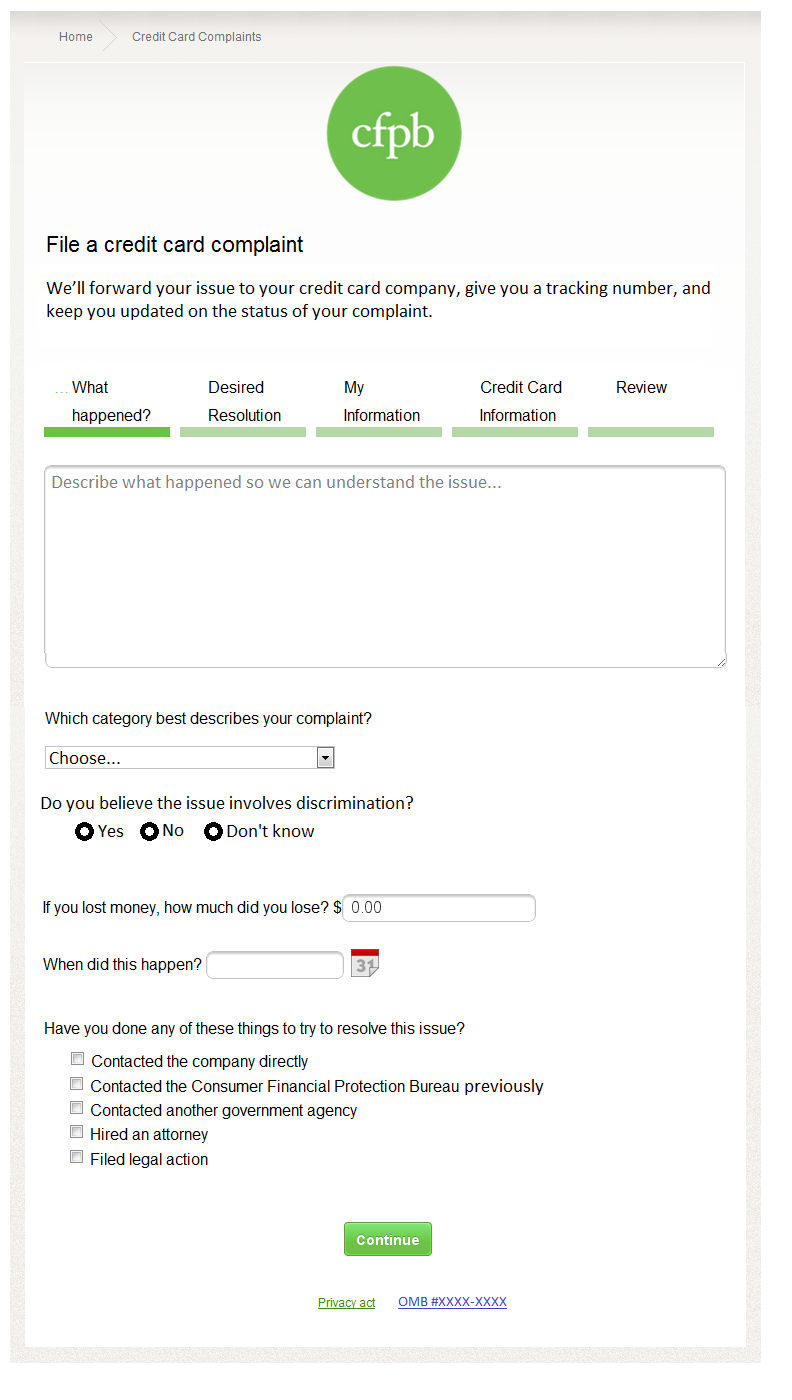Check Contacted the CFPB previously box
The image size is (792, 1400).
(x=77, y=1084)
